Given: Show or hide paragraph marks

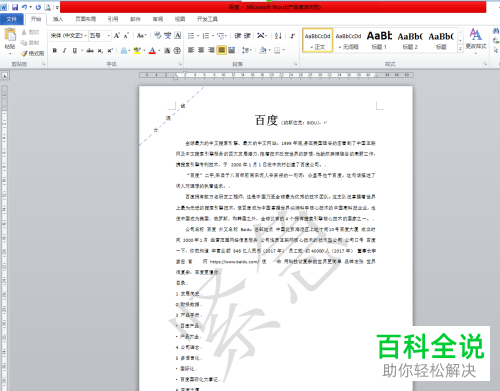Looking at the screenshot, I should 292,36.
